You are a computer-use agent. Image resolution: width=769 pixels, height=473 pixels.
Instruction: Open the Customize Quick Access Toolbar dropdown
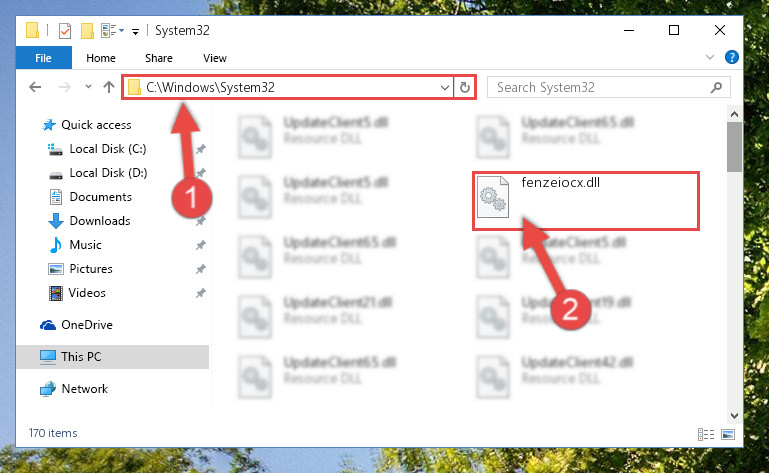(135, 32)
